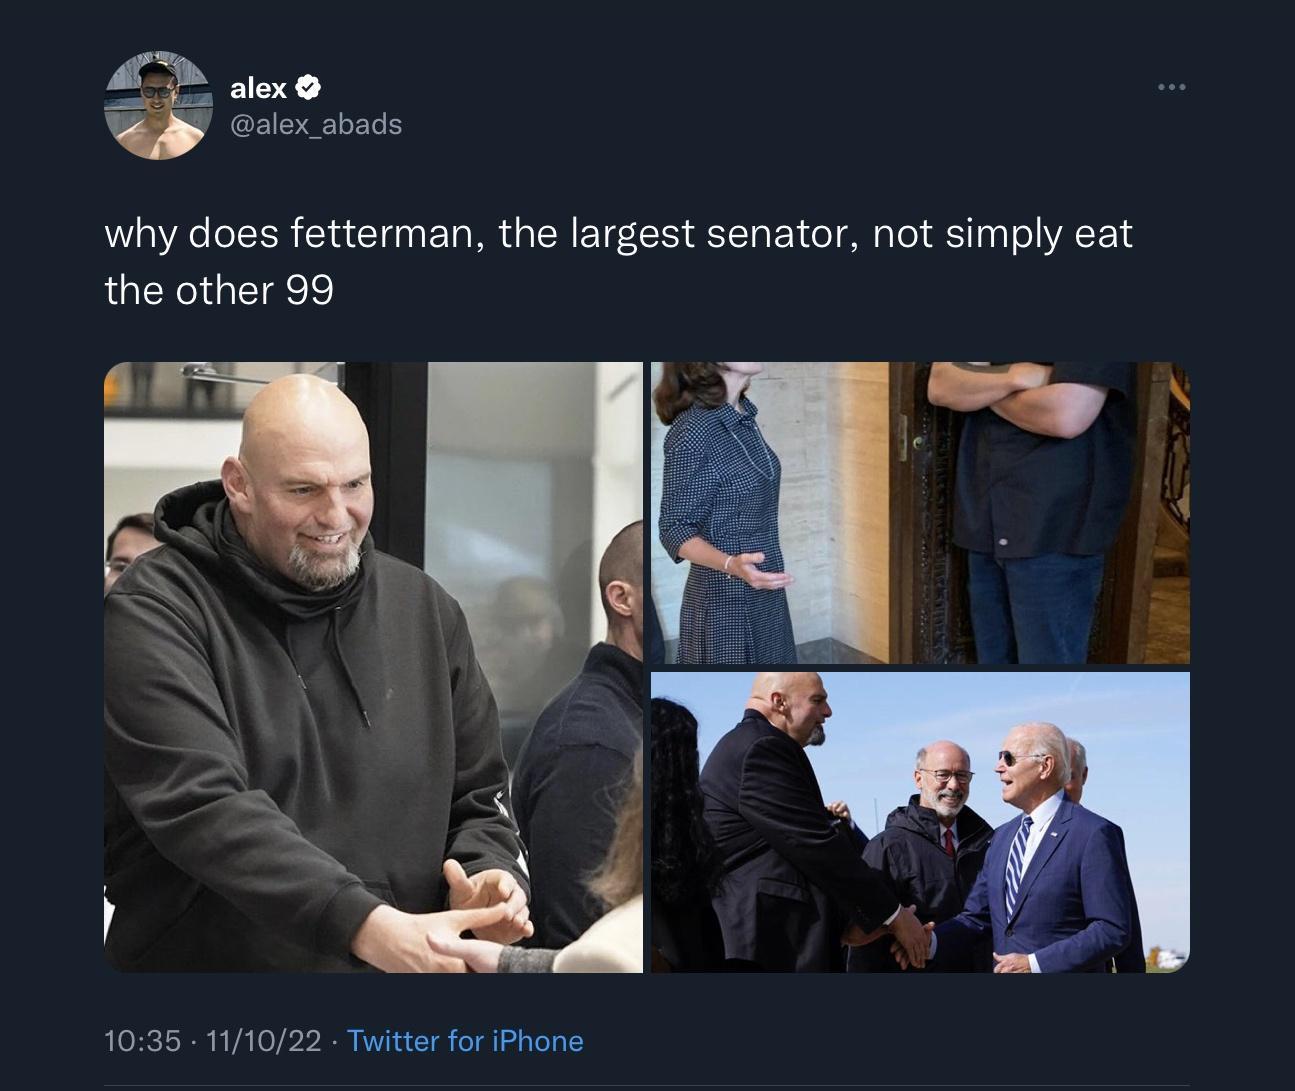Select the tweet text body
Screen dimensions: 1295x1091
(x=615, y=260)
